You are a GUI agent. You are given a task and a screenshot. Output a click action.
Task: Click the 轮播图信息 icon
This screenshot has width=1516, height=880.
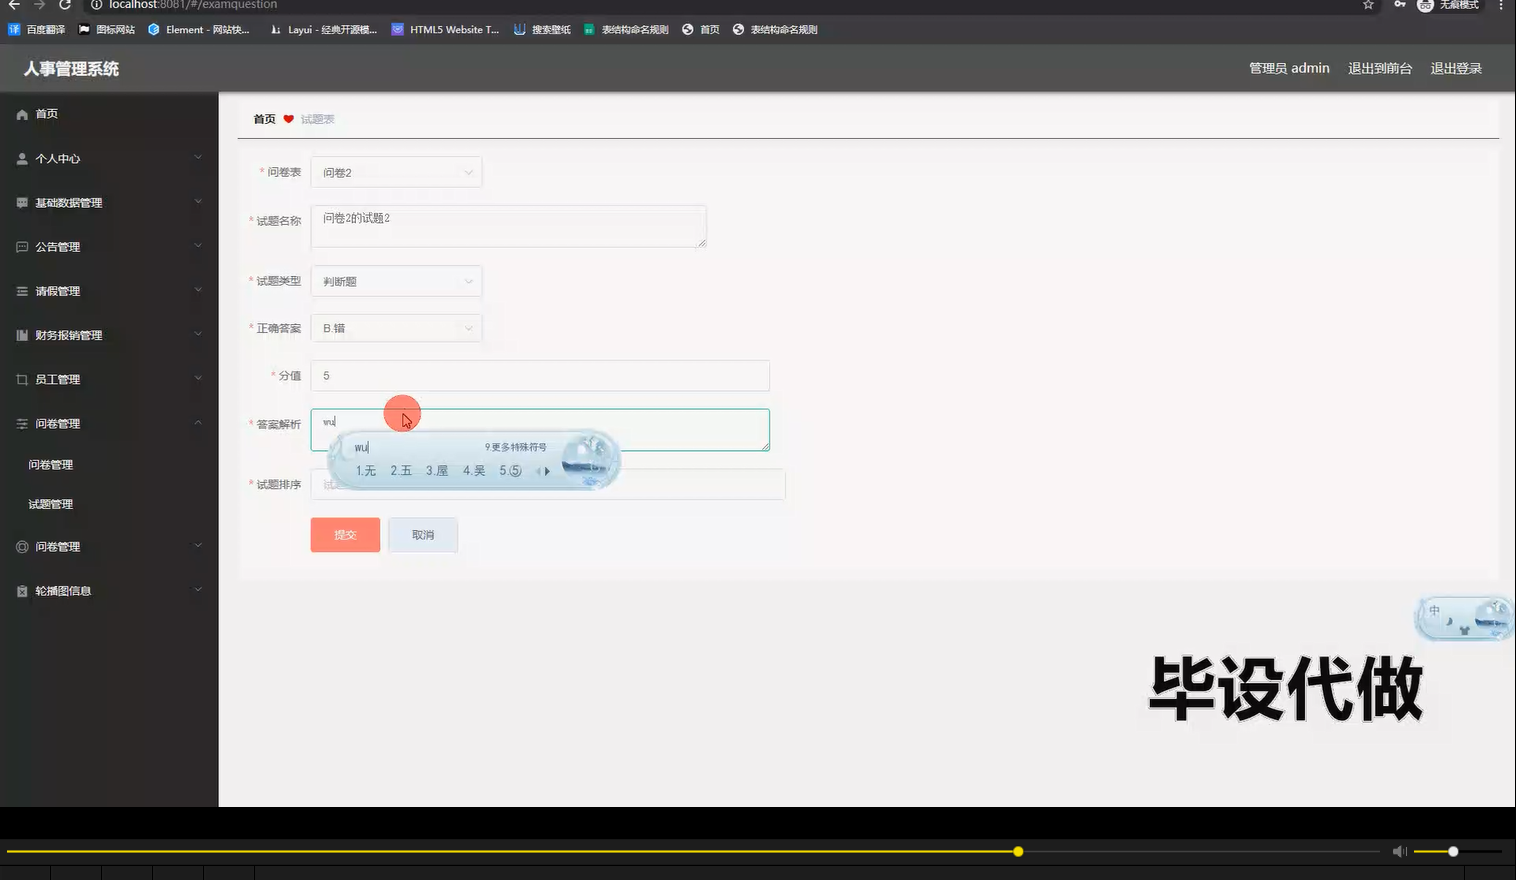[21, 590]
